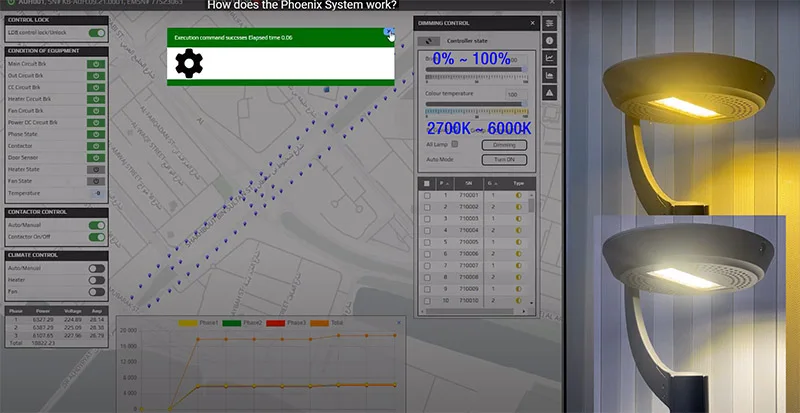
Task: Open the area chart icon in the sidebar
Action: point(549,76)
